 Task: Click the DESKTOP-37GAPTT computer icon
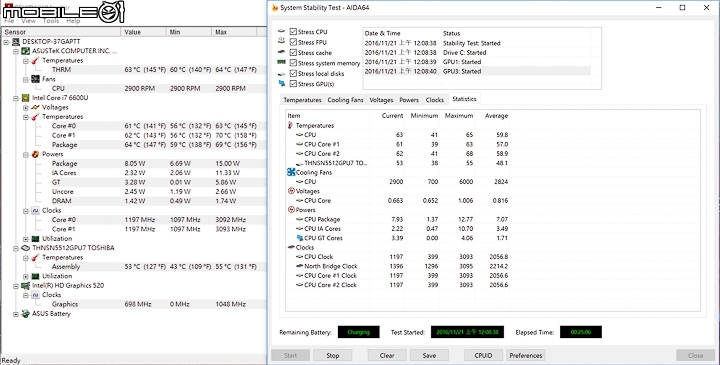[x=16, y=42]
